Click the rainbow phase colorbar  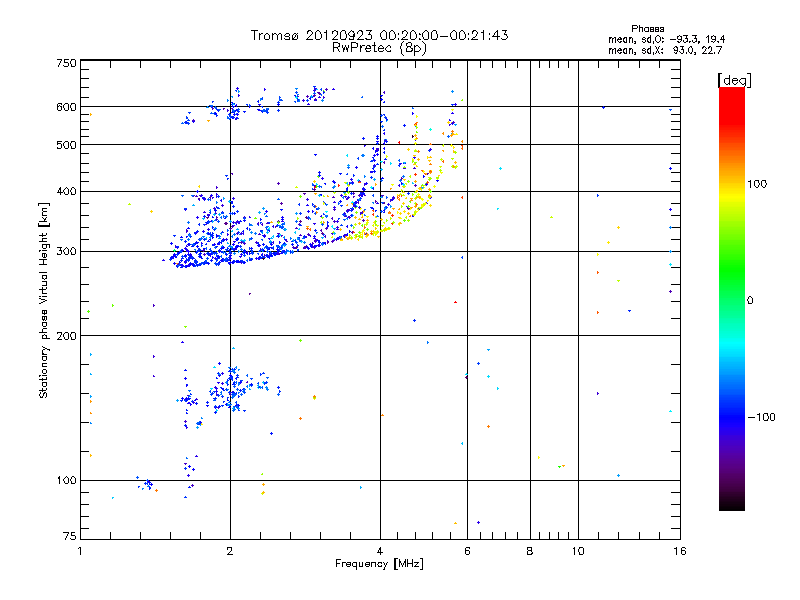pyautogui.click(x=732, y=298)
